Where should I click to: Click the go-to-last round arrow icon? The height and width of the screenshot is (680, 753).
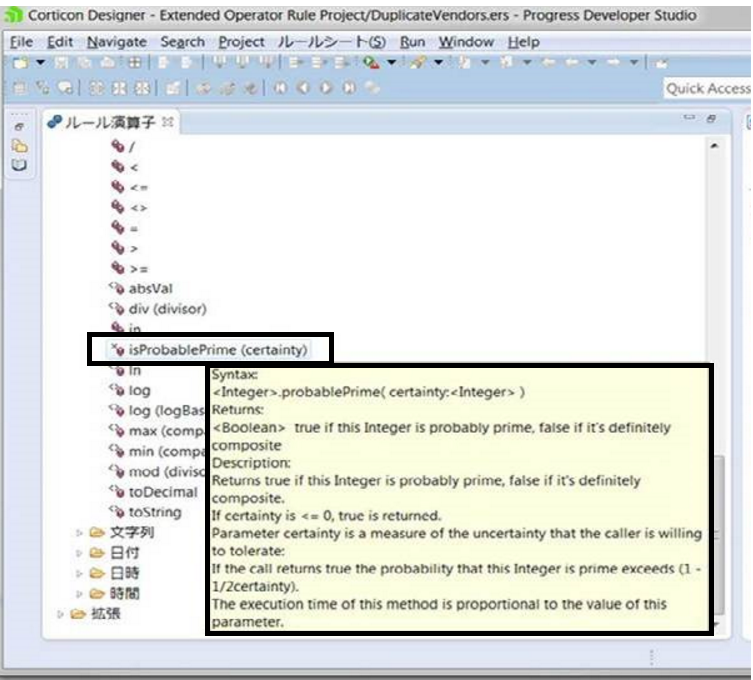pyautogui.click(x=350, y=88)
